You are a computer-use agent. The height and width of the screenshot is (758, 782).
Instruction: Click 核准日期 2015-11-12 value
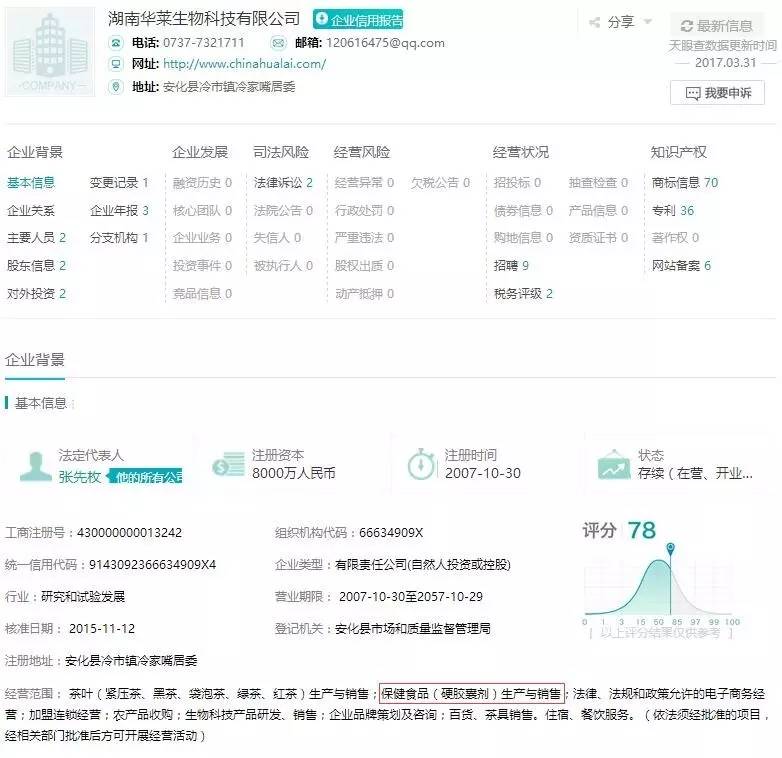click(x=102, y=628)
